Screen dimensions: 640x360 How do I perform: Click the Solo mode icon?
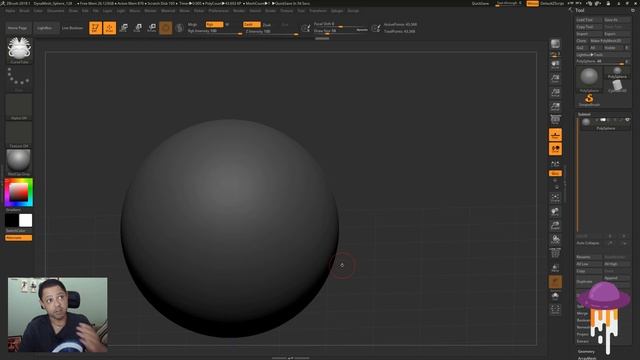point(555,296)
